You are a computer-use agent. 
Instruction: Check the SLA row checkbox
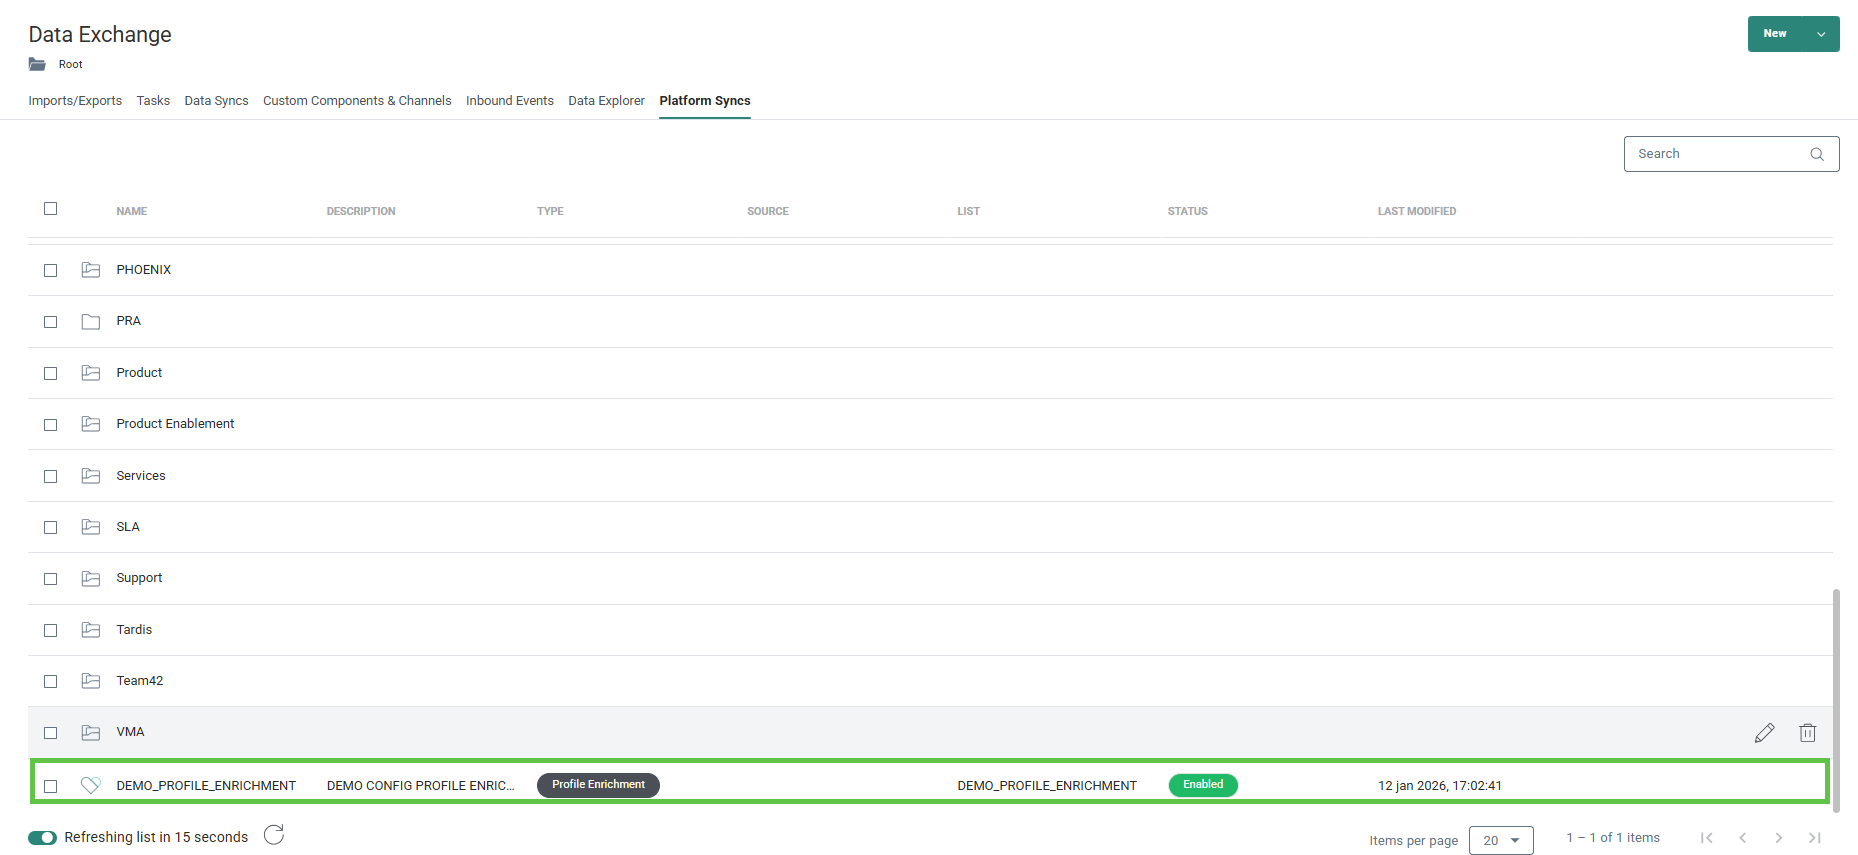[51, 528]
